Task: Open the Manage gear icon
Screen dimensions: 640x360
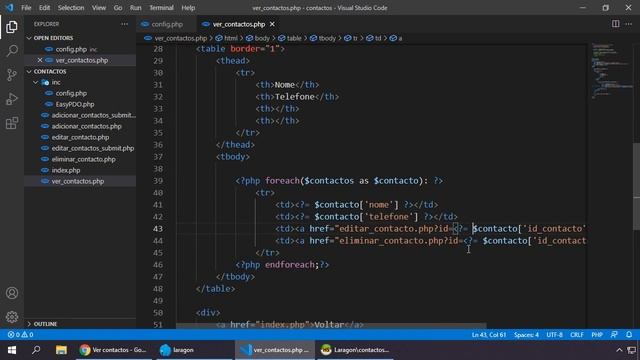Action: pos(12,317)
